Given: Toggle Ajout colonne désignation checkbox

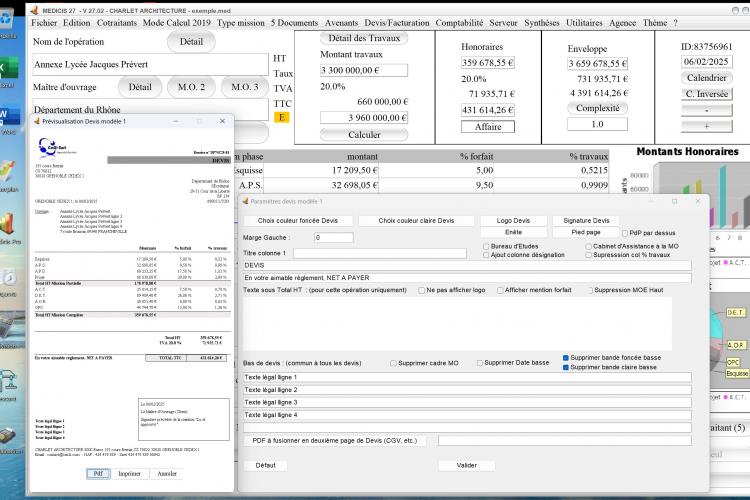Looking at the screenshot, I should [x=486, y=255].
